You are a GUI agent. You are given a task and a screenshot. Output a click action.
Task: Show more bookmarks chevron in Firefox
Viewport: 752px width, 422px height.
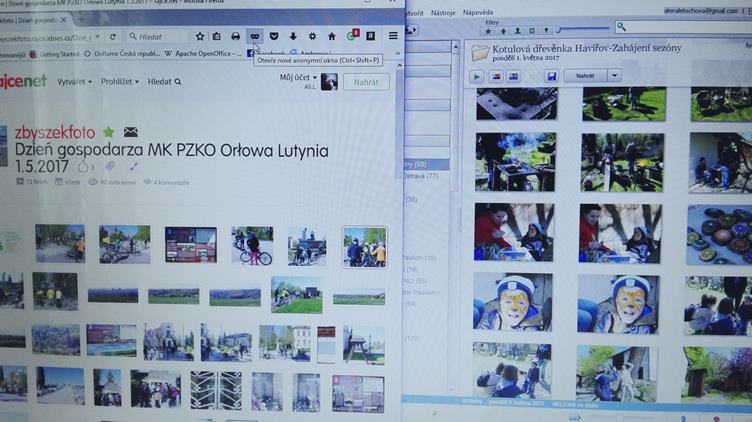[x=398, y=53]
